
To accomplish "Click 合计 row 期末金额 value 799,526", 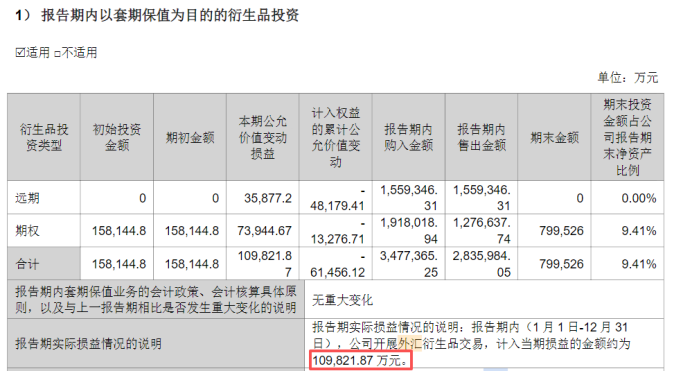I will (x=561, y=264).
